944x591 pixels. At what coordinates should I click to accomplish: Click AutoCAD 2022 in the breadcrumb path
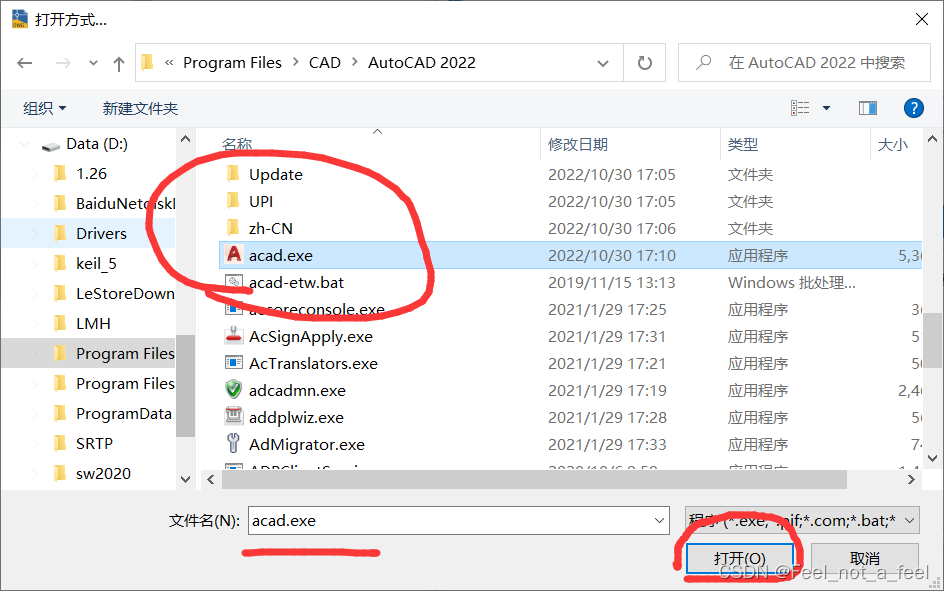(x=422, y=63)
